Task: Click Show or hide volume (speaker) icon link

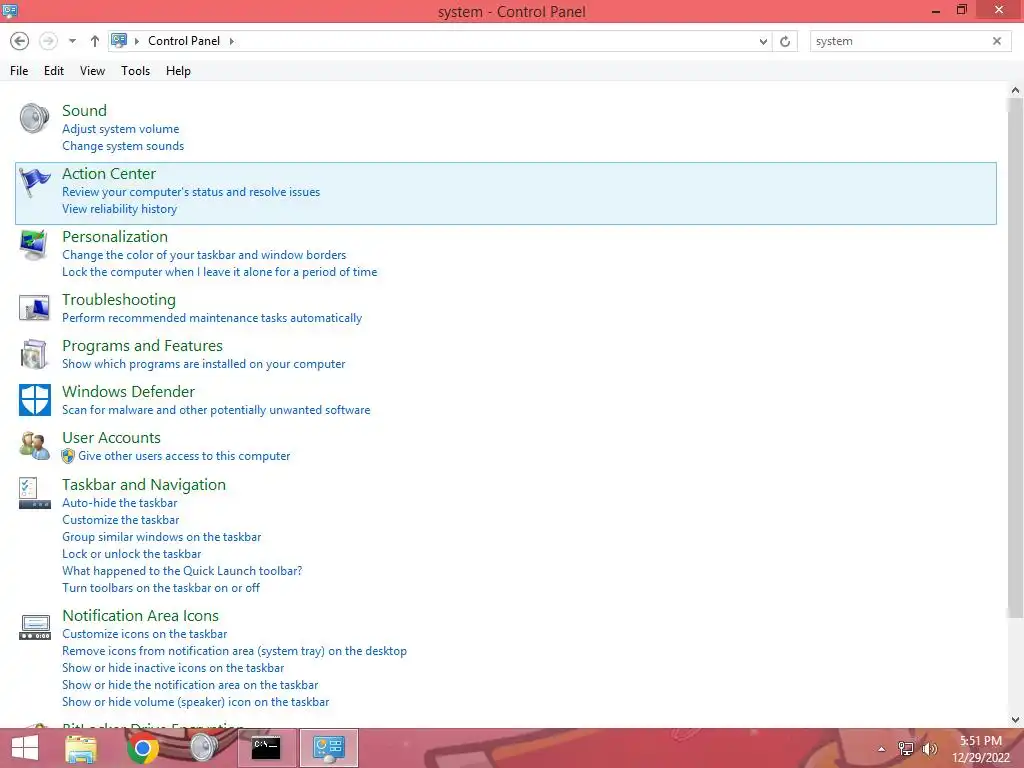Action: click(195, 701)
